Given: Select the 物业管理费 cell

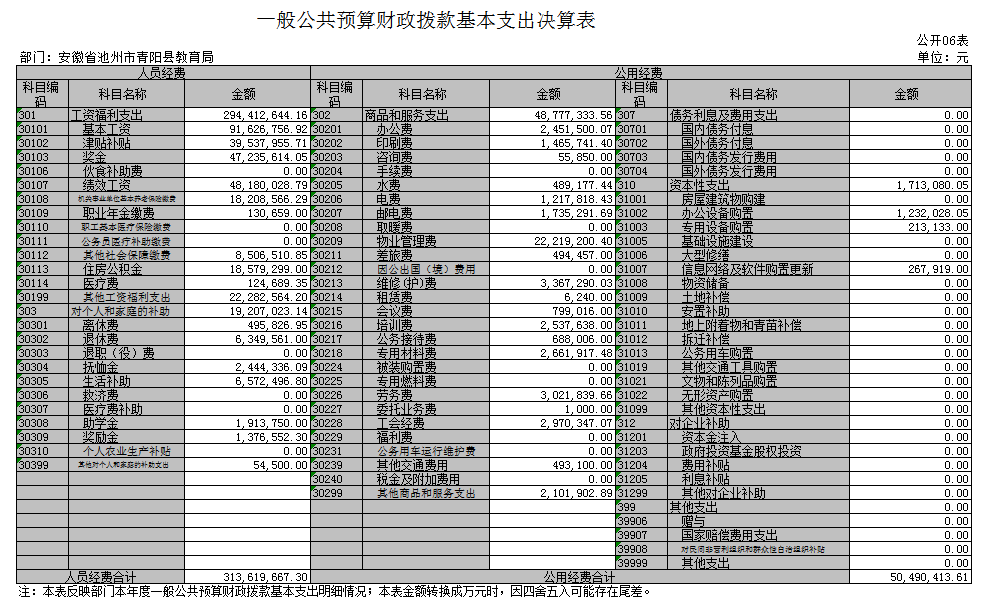Looking at the screenshot, I should coord(406,242).
